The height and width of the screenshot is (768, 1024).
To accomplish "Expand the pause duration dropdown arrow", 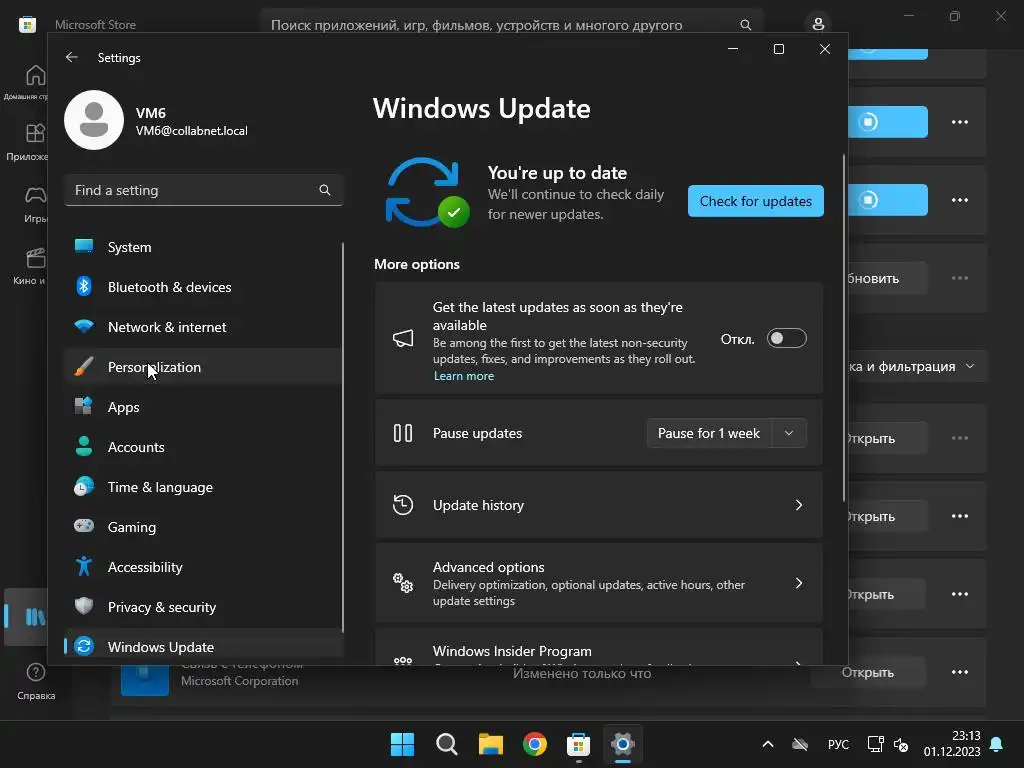I will click(789, 434).
